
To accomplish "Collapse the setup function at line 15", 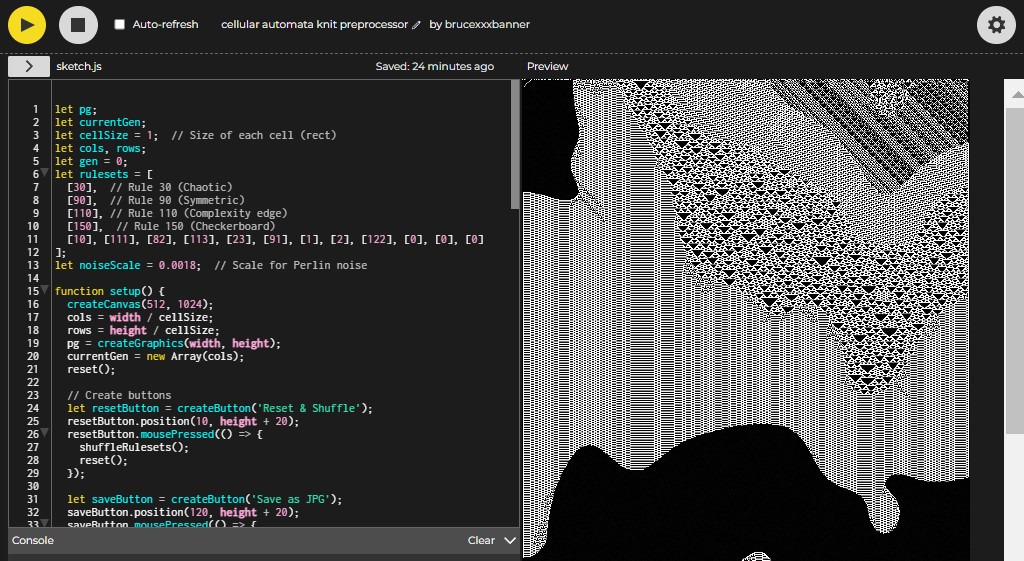I will pos(46,291).
